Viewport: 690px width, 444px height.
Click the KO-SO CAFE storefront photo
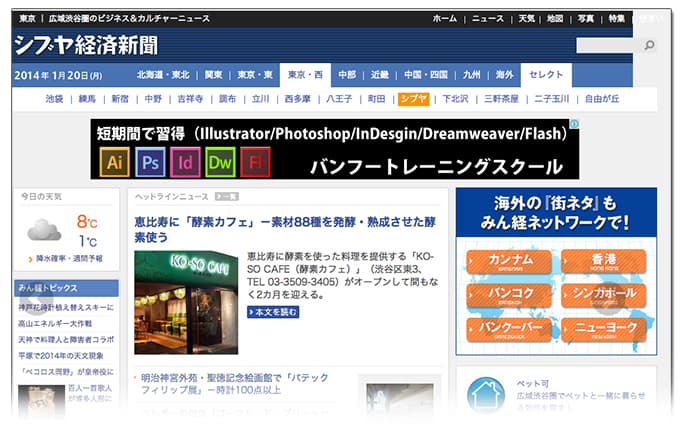(186, 302)
